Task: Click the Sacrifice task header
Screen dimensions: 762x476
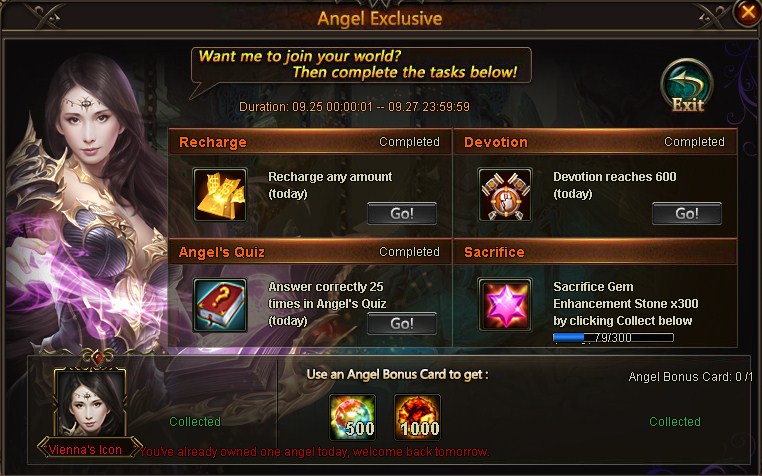Action: [595, 252]
